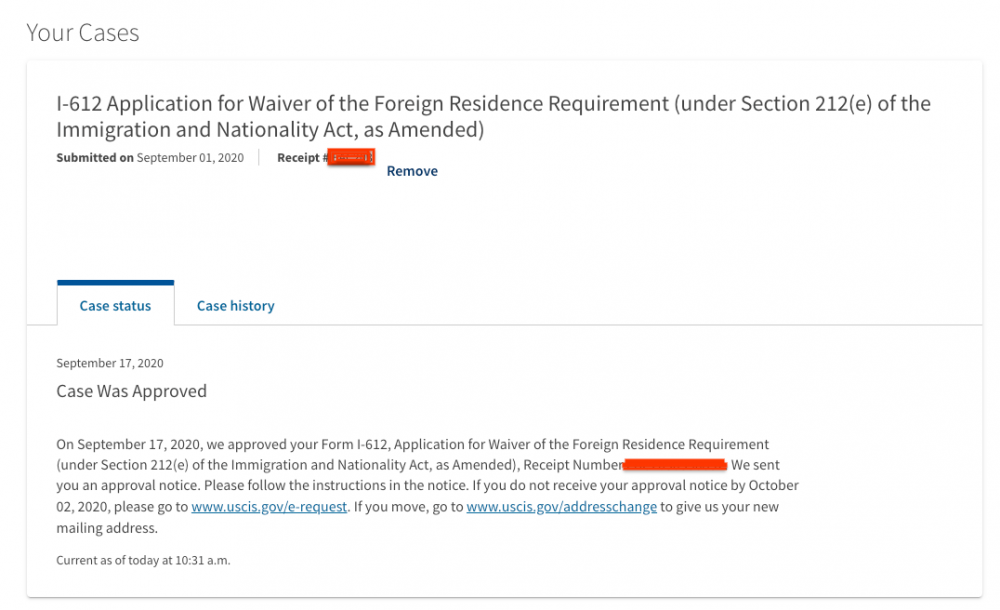1000x610 pixels.
Task: Click the Your Cases page heading
Action: [x=82, y=33]
